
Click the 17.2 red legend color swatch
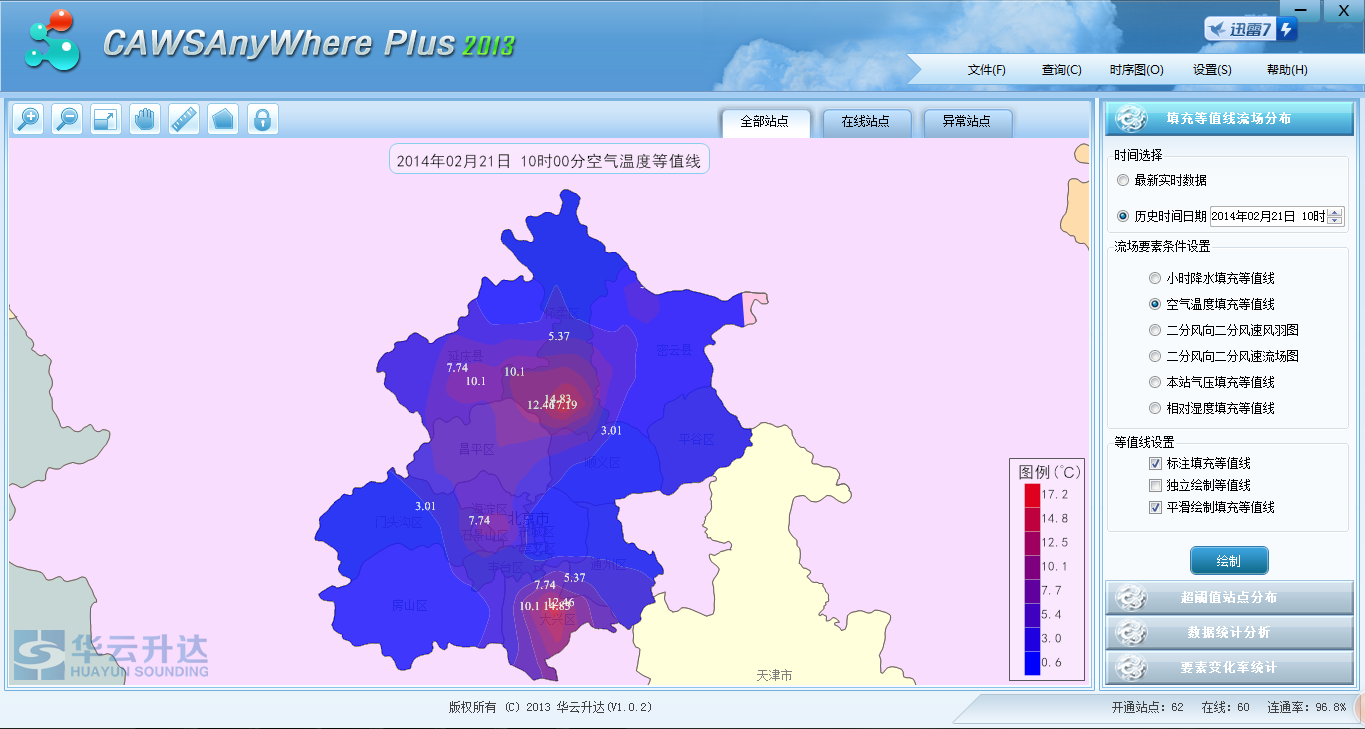tap(1032, 495)
